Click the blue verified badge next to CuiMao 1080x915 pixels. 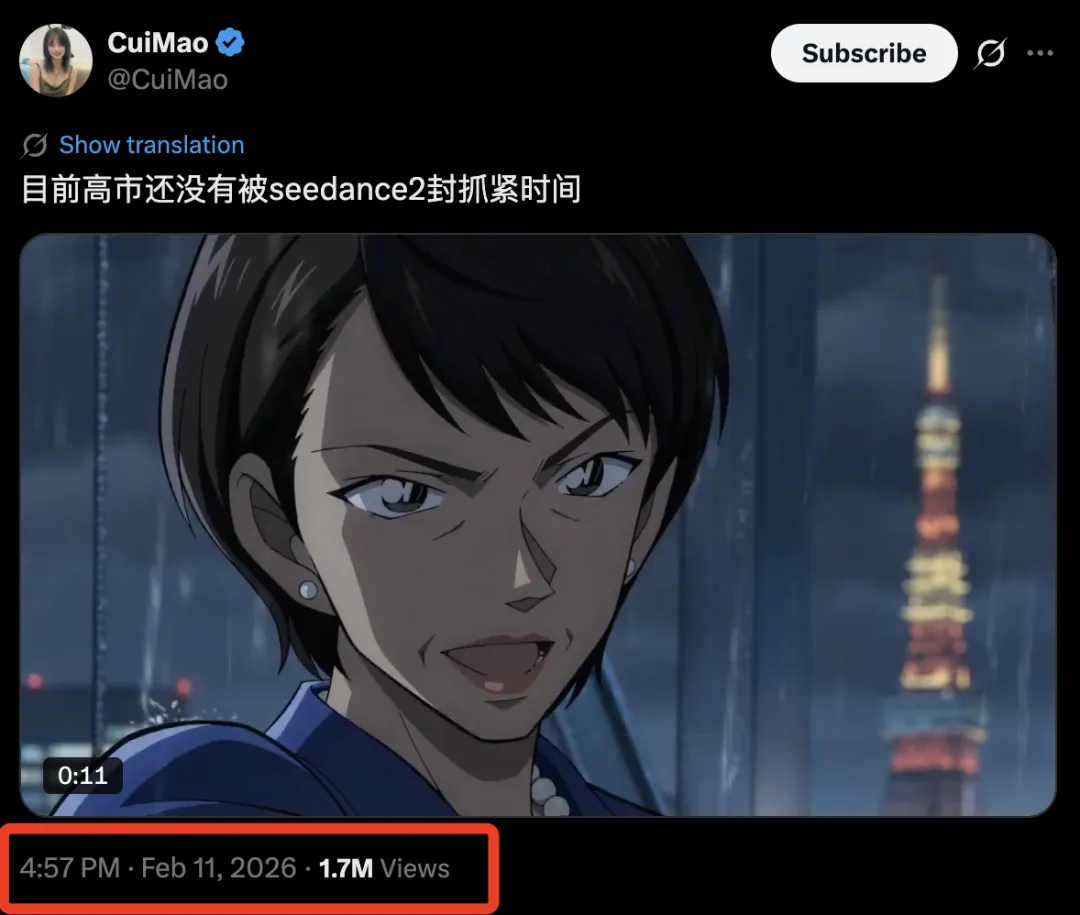pos(230,43)
